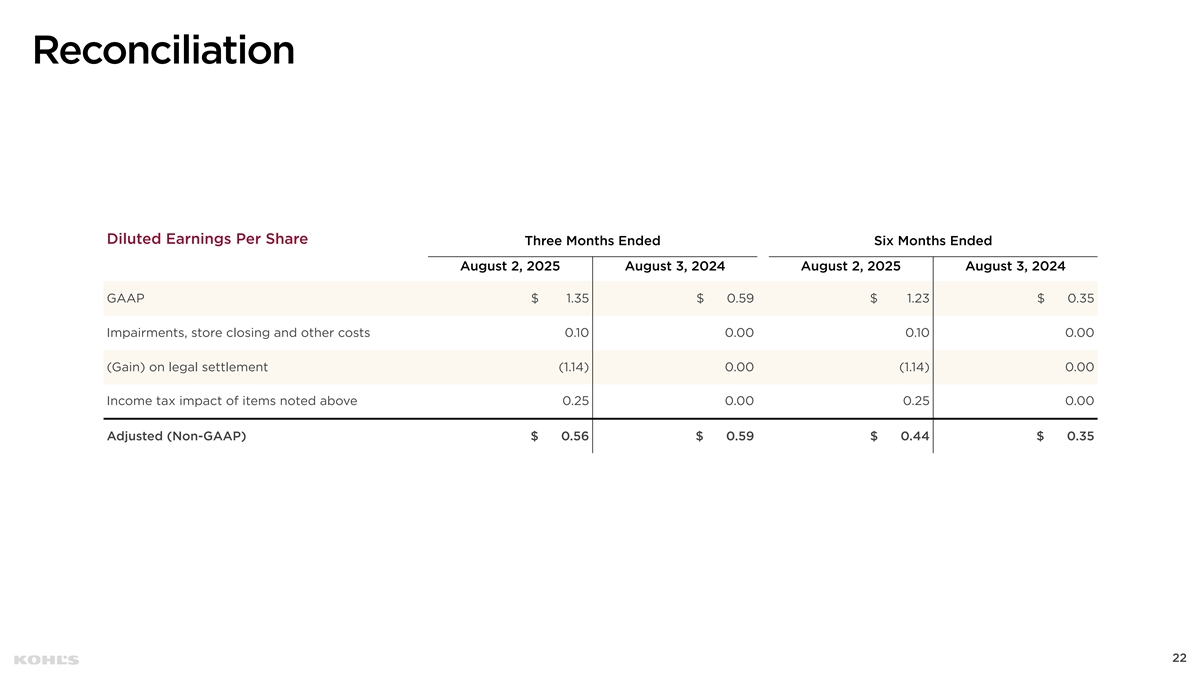Click the three-month legal settlement value (1.14)

tap(573, 367)
